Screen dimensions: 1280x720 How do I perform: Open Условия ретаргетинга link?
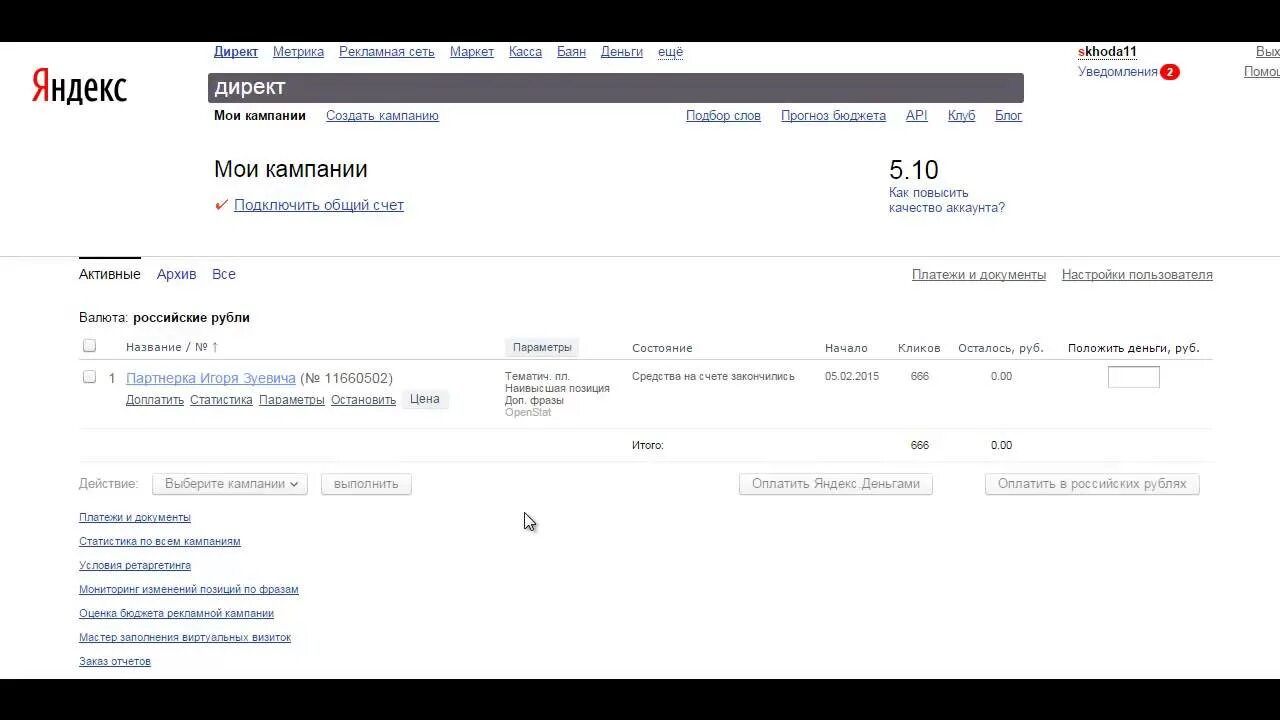pyautogui.click(x=135, y=566)
